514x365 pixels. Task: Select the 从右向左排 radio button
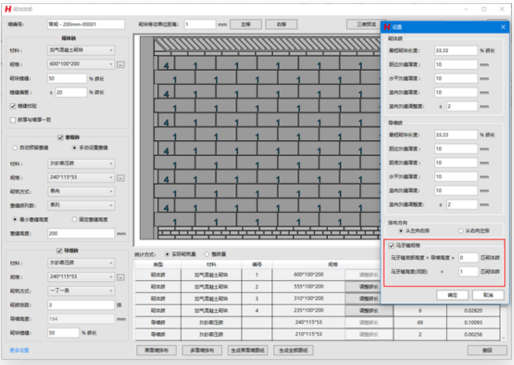click(461, 231)
